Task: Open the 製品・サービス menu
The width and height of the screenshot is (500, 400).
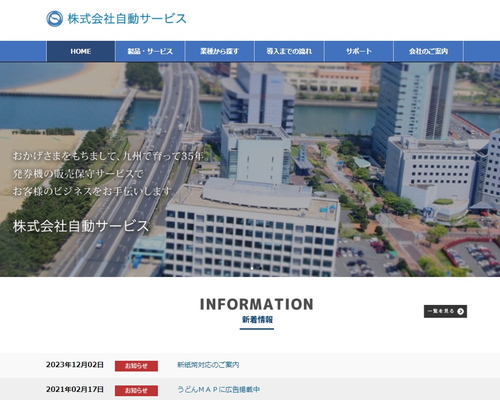Action: coord(150,51)
